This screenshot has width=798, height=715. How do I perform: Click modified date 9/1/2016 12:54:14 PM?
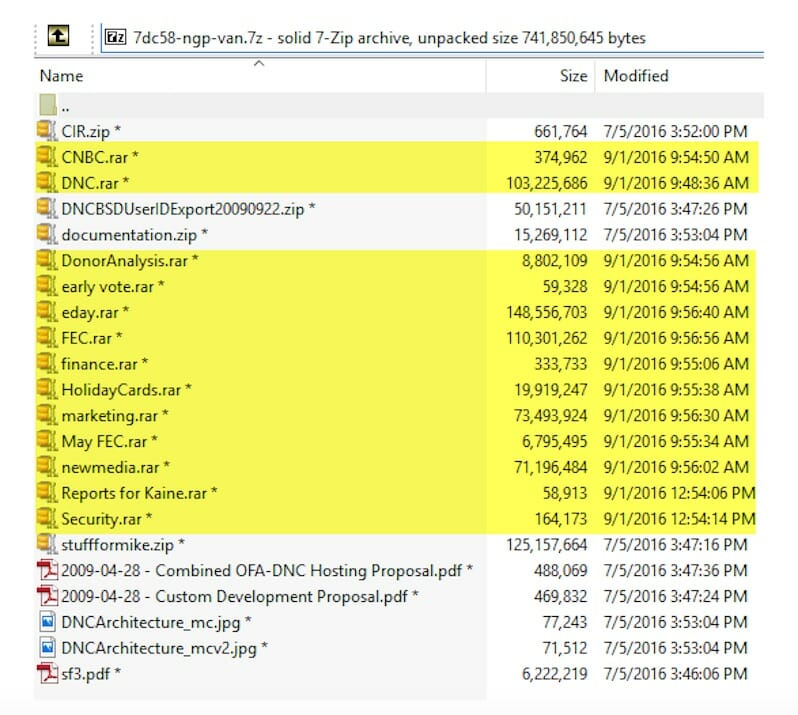[x=679, y=520]
